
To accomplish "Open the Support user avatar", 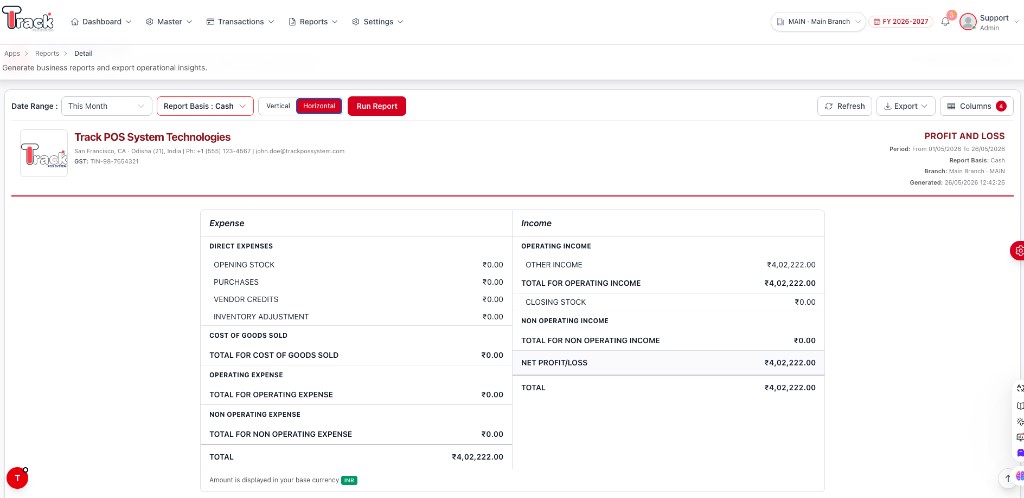I will point(968,22).
